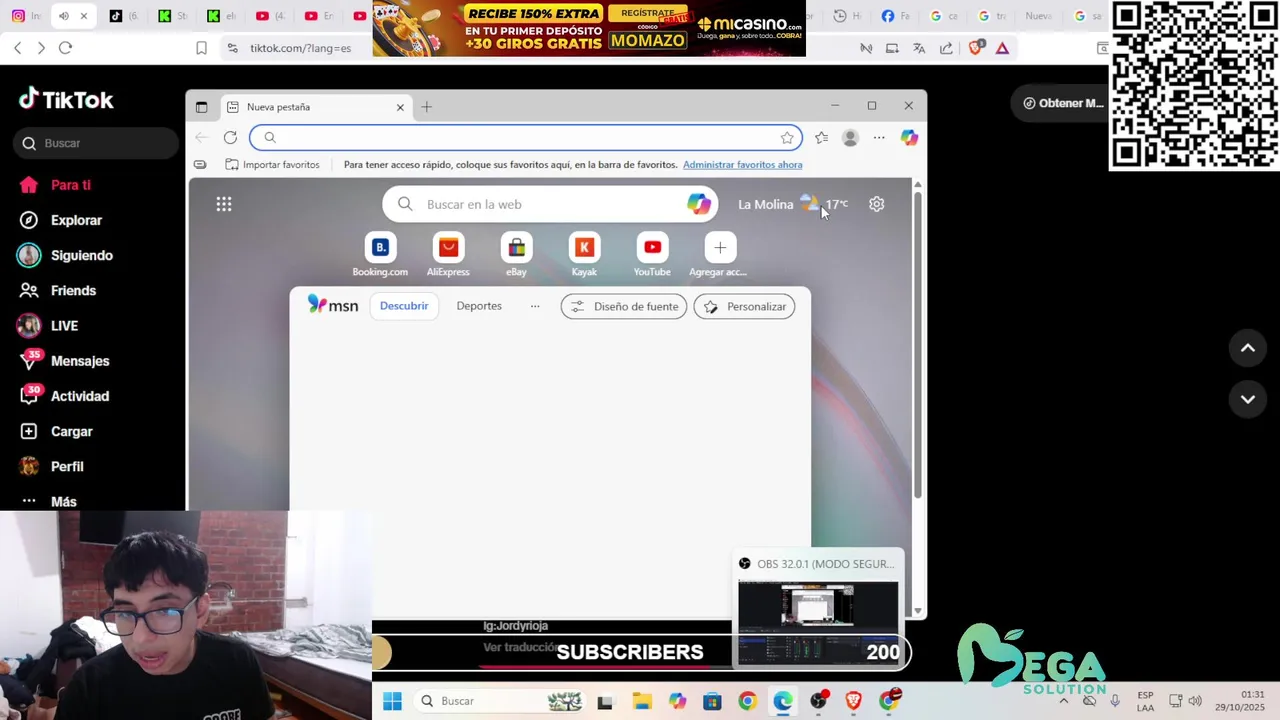This screenshot has height=720, width=1280.
Task: Open Actividad with 30 badge
Action: 66,396
